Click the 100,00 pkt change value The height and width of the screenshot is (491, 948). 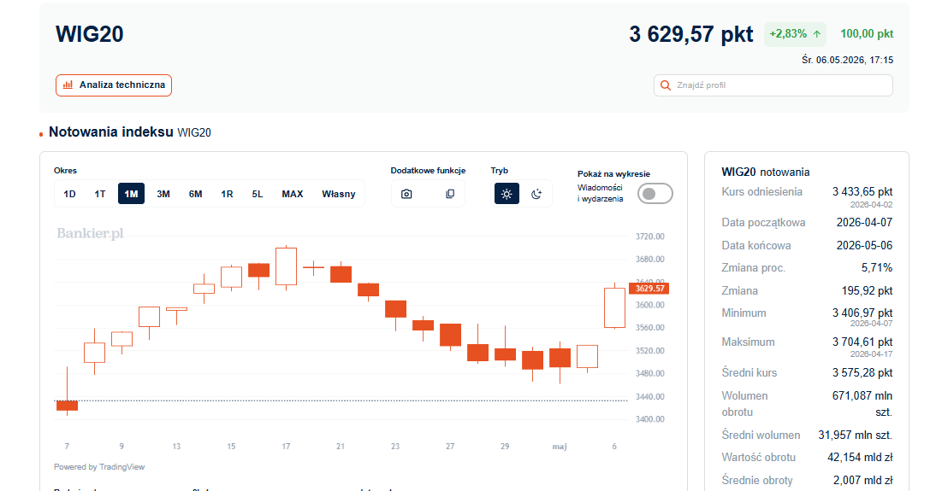pyautogui.click(x=866, y=34)
